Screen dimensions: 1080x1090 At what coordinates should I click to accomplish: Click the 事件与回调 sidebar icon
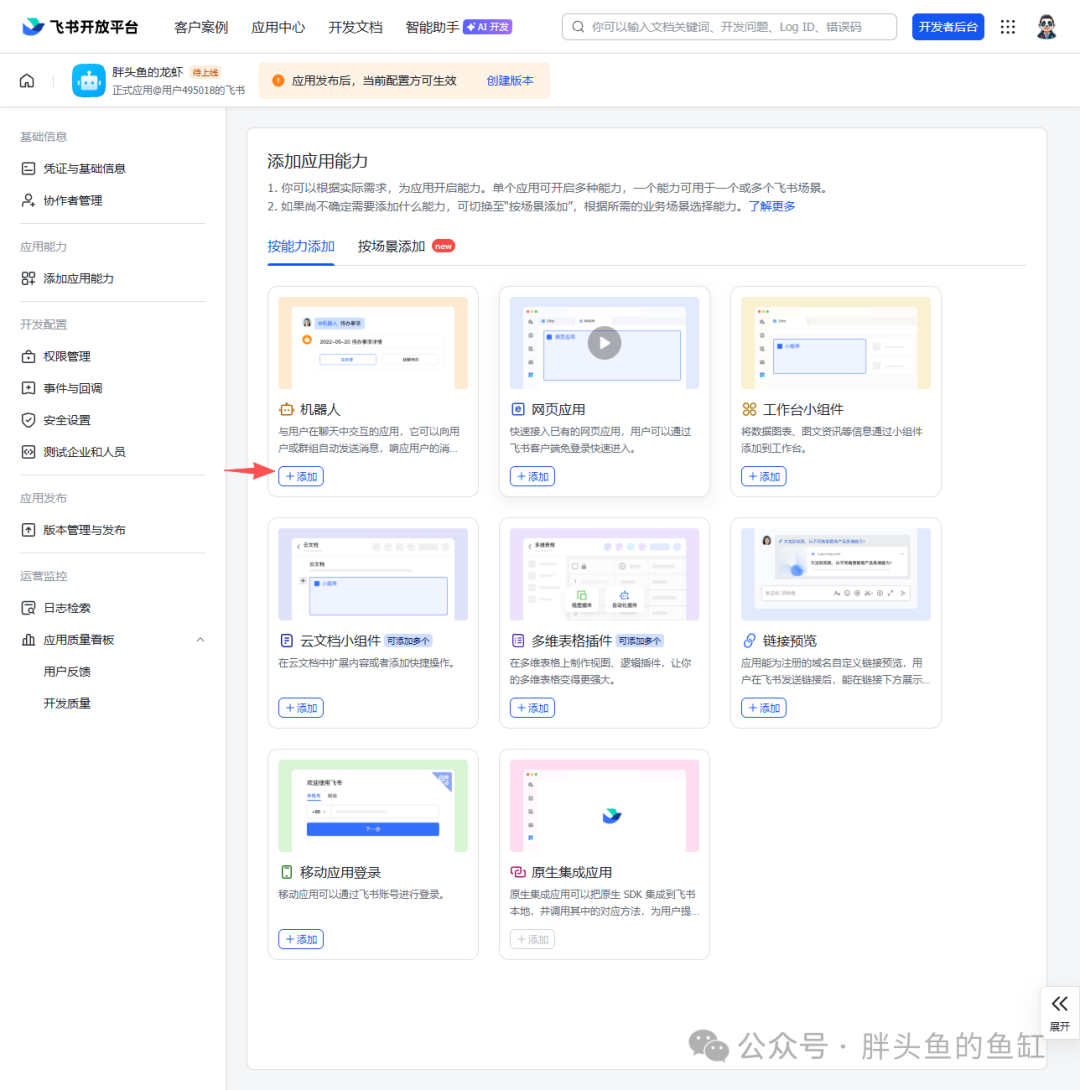pyautogui.click(x=28, y=388)
